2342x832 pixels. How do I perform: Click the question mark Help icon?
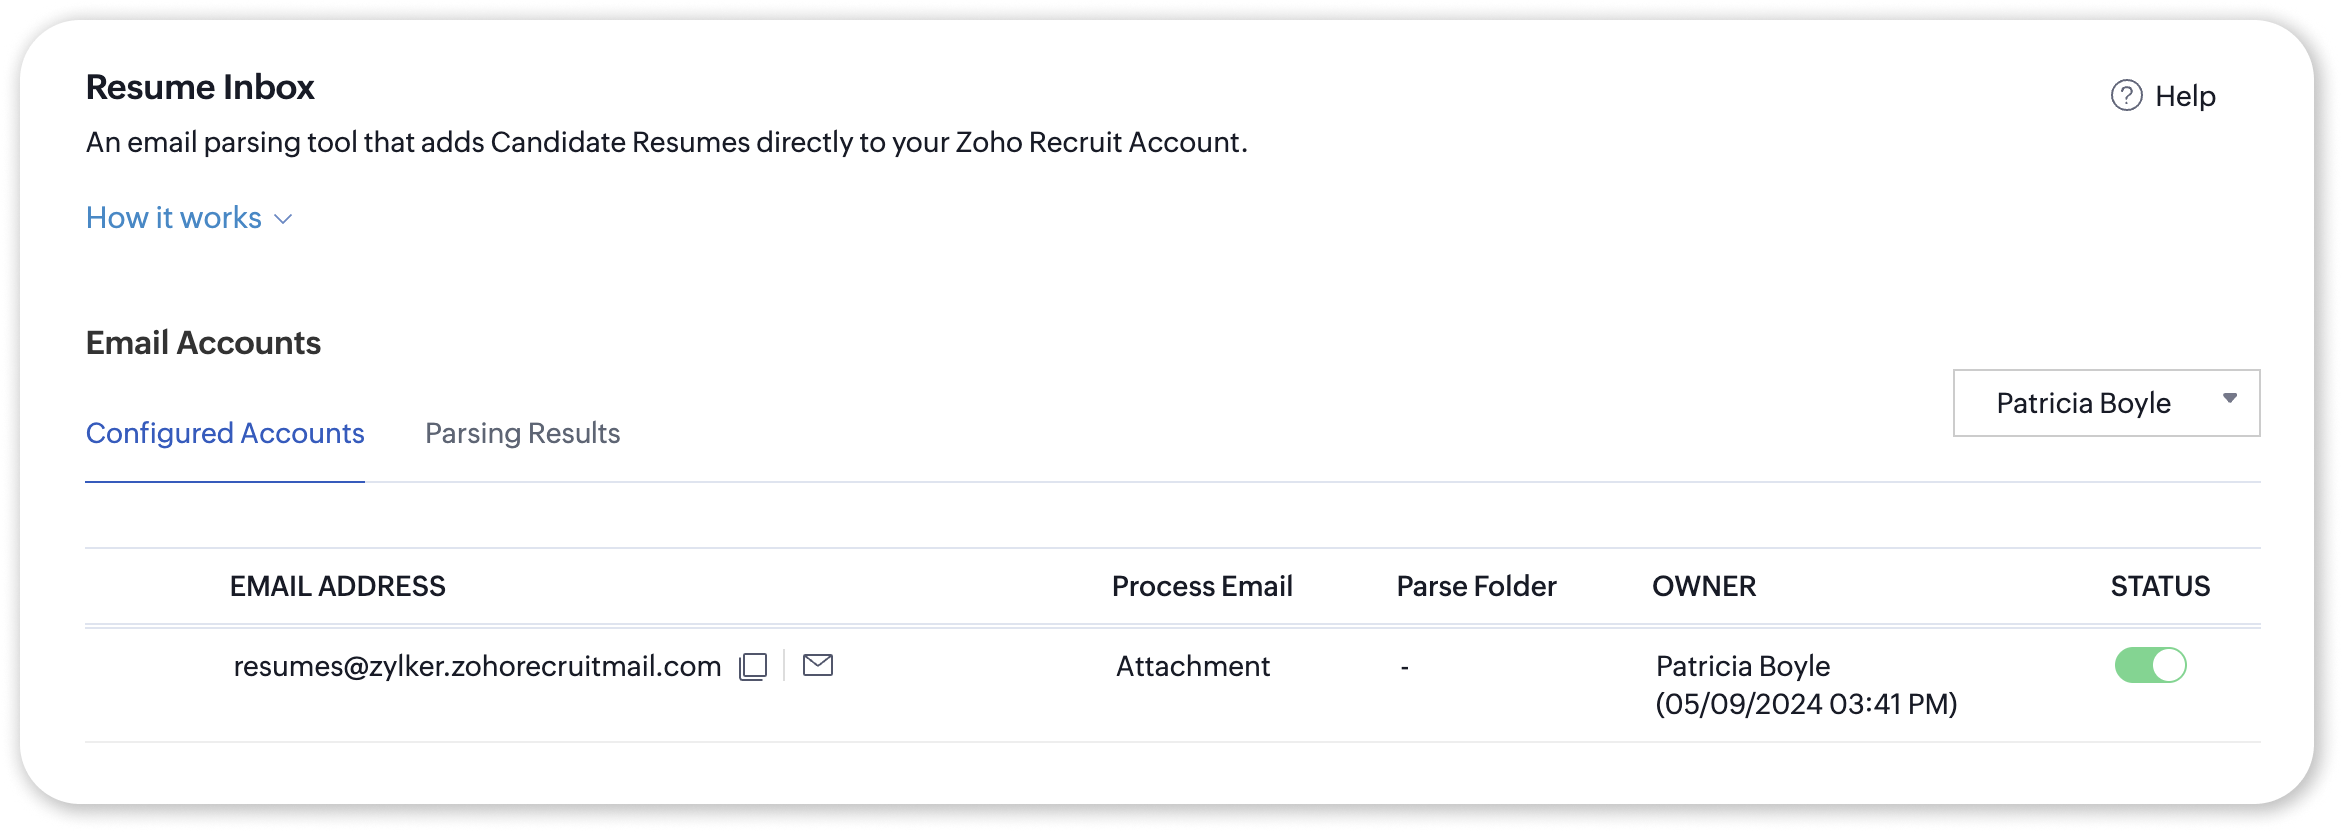(2126, 96)
